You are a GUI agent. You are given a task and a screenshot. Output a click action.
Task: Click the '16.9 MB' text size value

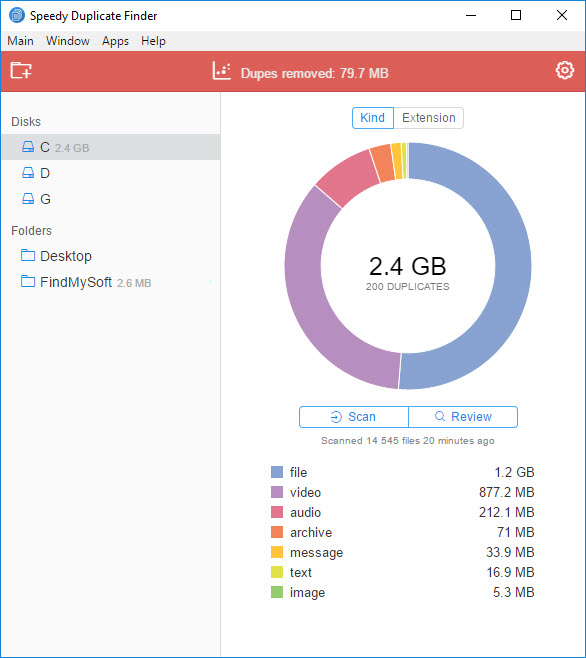pos(510,572)
